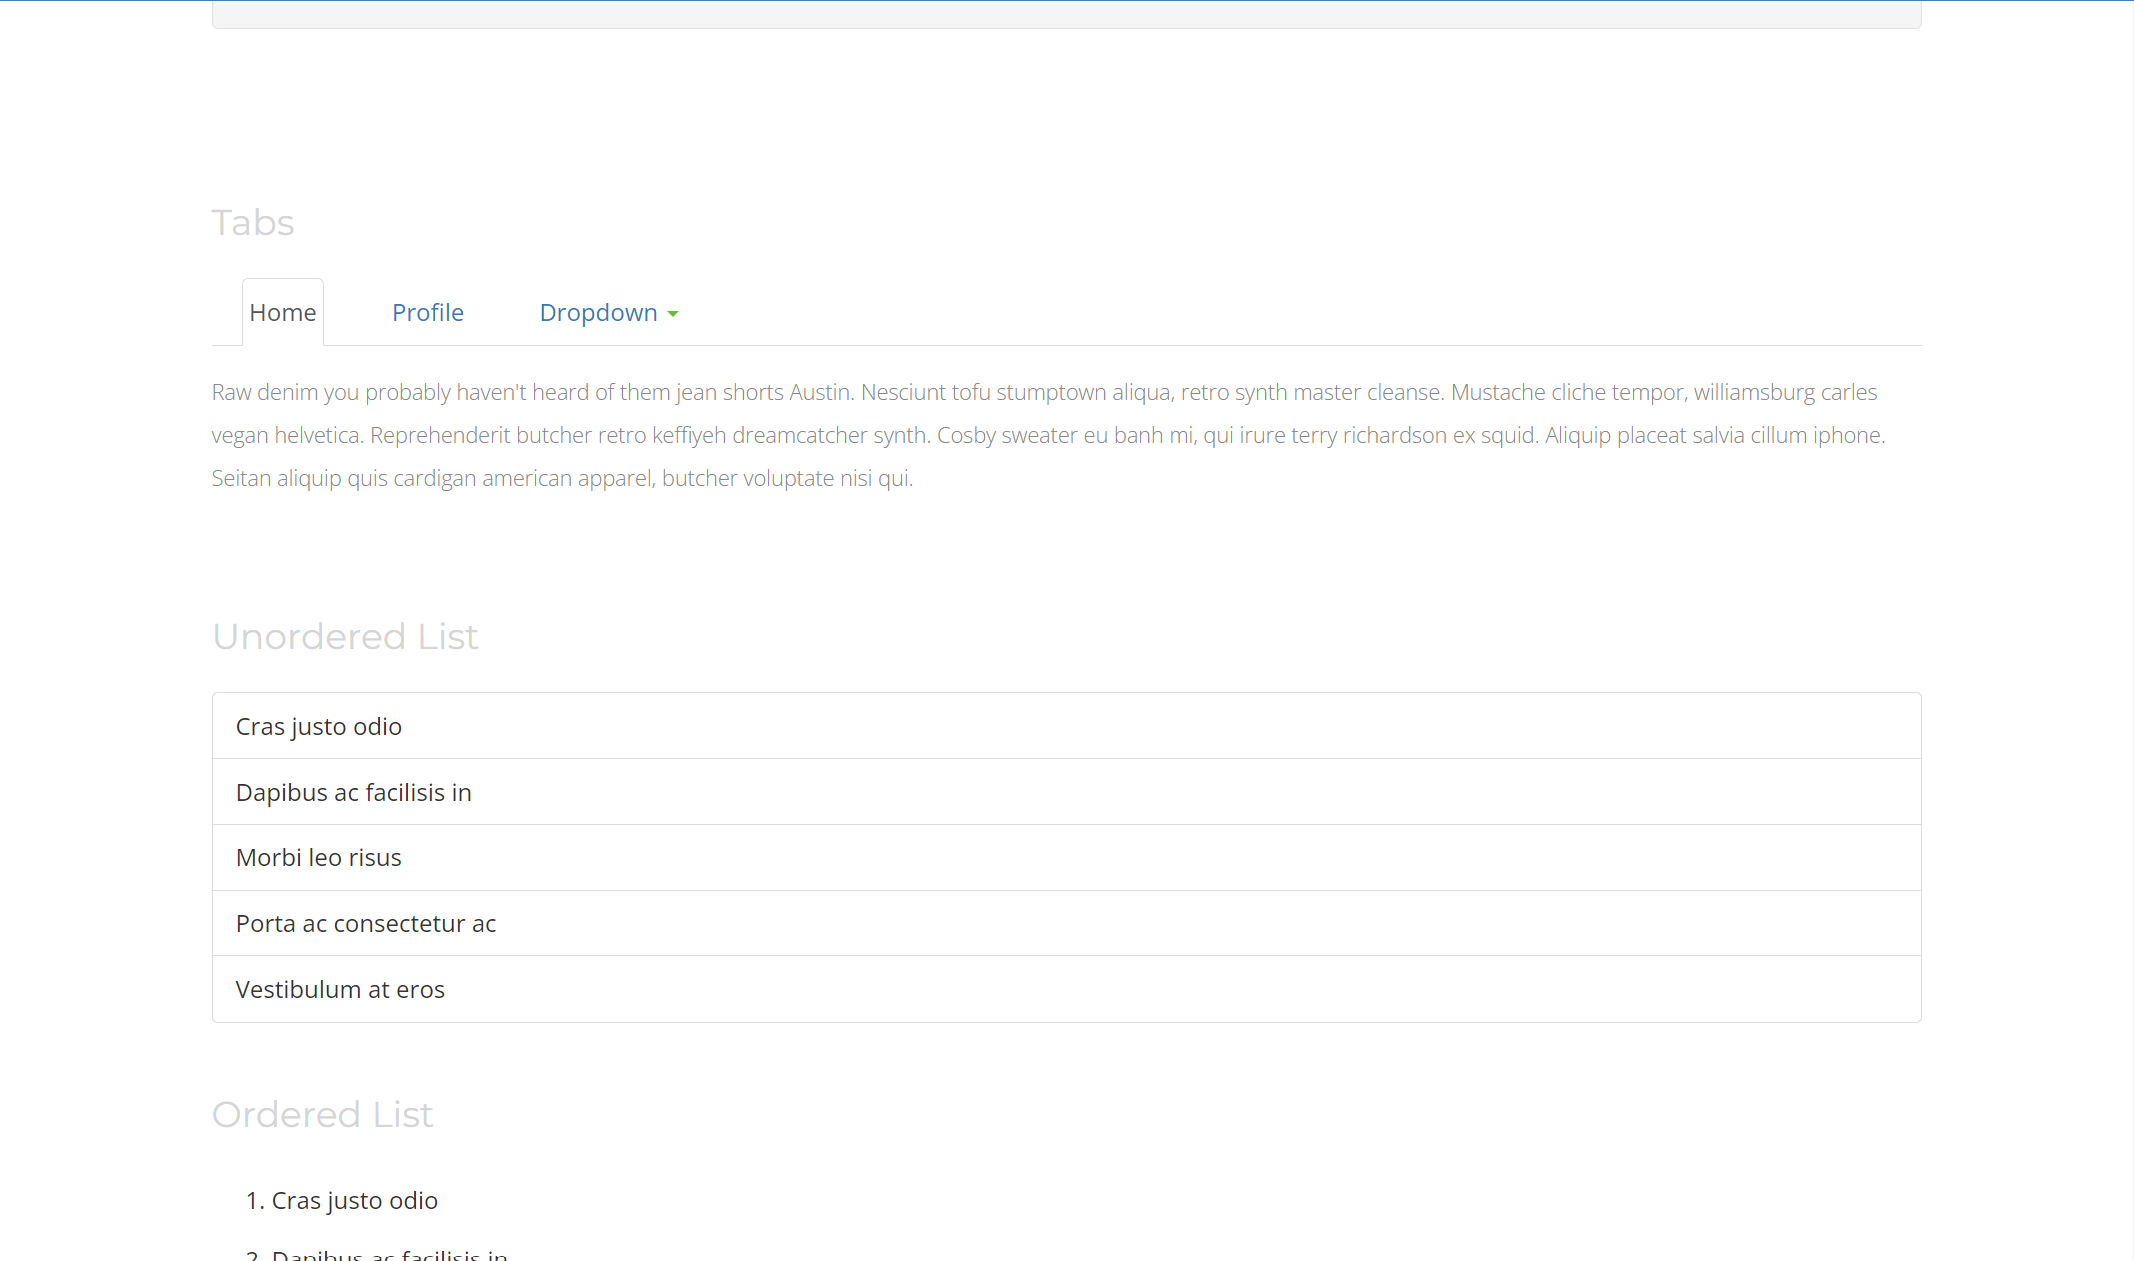Select the 'Morbi leo risus' entry

(318, 857)
